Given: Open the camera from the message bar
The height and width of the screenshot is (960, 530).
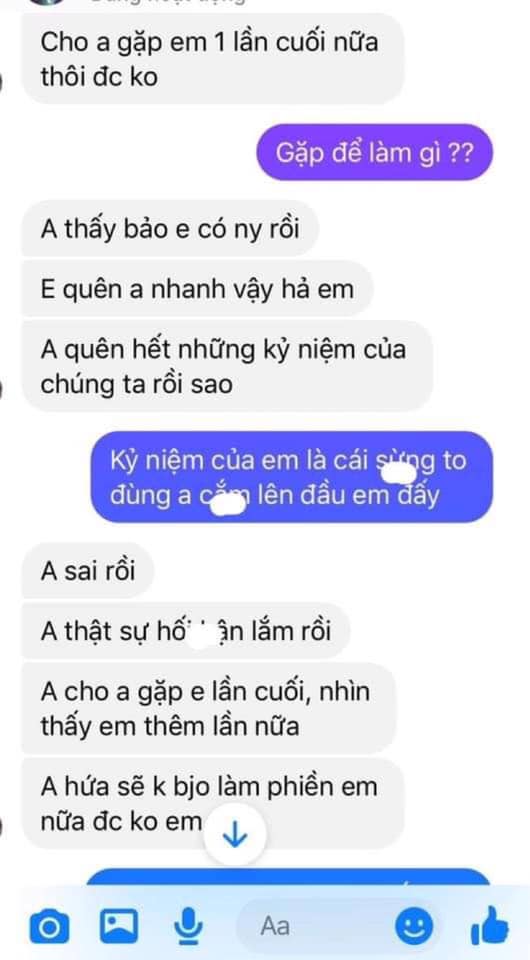Looking at the screenshot, I should point(49,928).
